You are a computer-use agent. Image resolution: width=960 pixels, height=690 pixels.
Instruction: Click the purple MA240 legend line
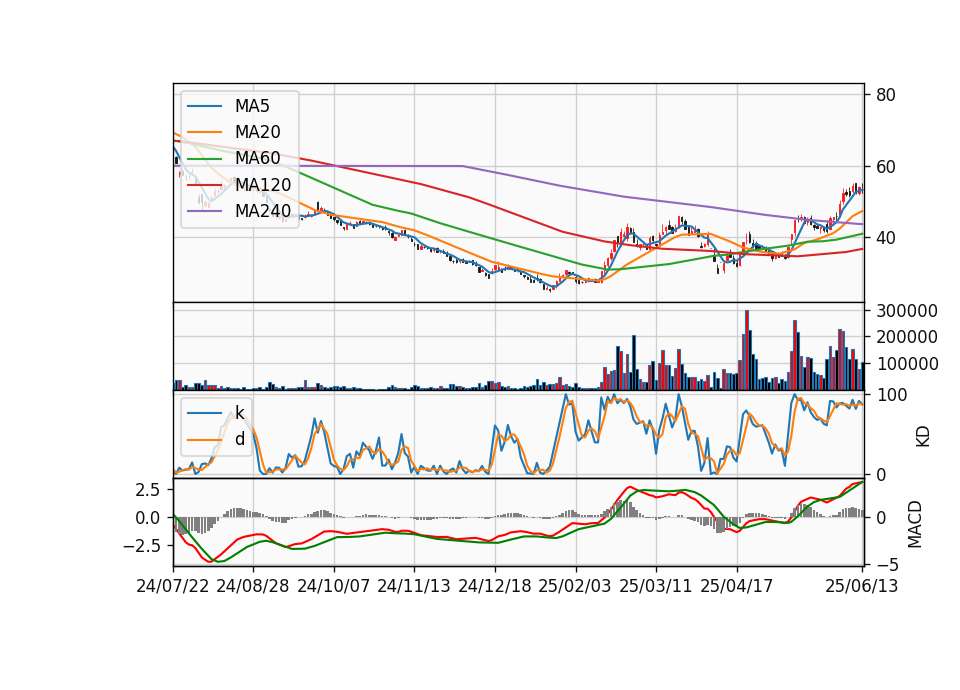tap(204, 211)
